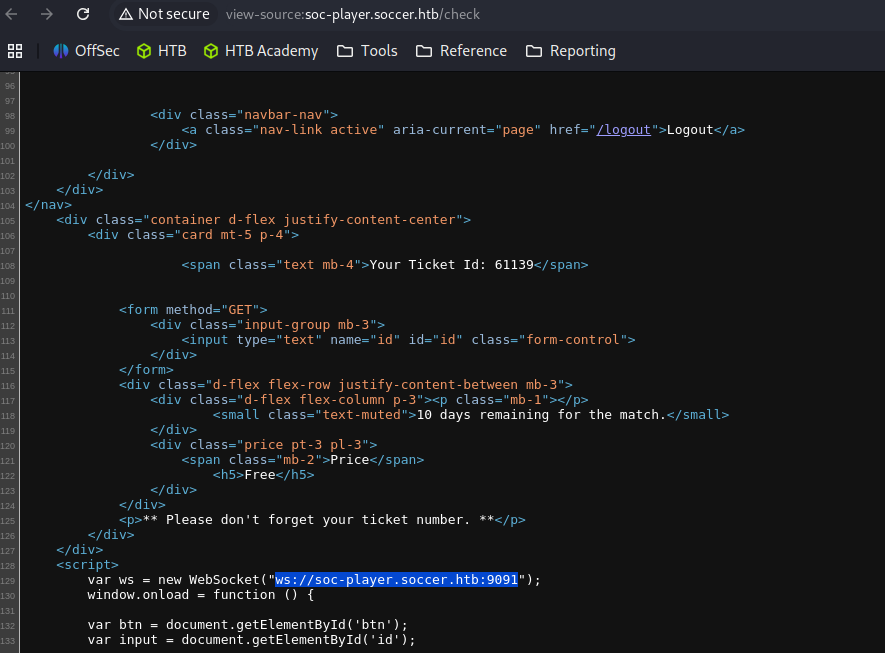Go back with the browser back arrow
The width and height of the screenshot is (885, 653).
point(11,14)
